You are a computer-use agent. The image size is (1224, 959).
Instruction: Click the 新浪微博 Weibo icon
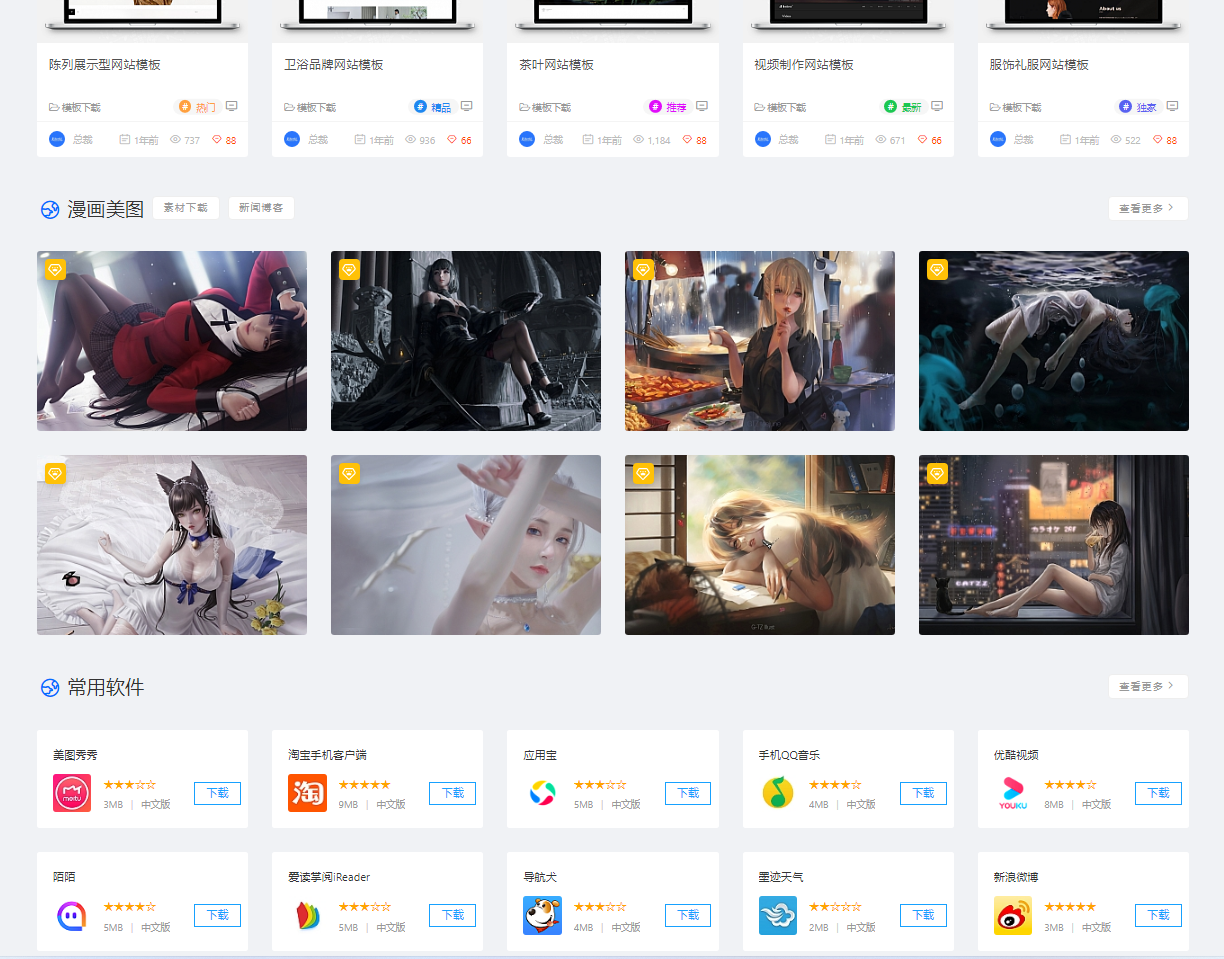tap(1013, 915)
